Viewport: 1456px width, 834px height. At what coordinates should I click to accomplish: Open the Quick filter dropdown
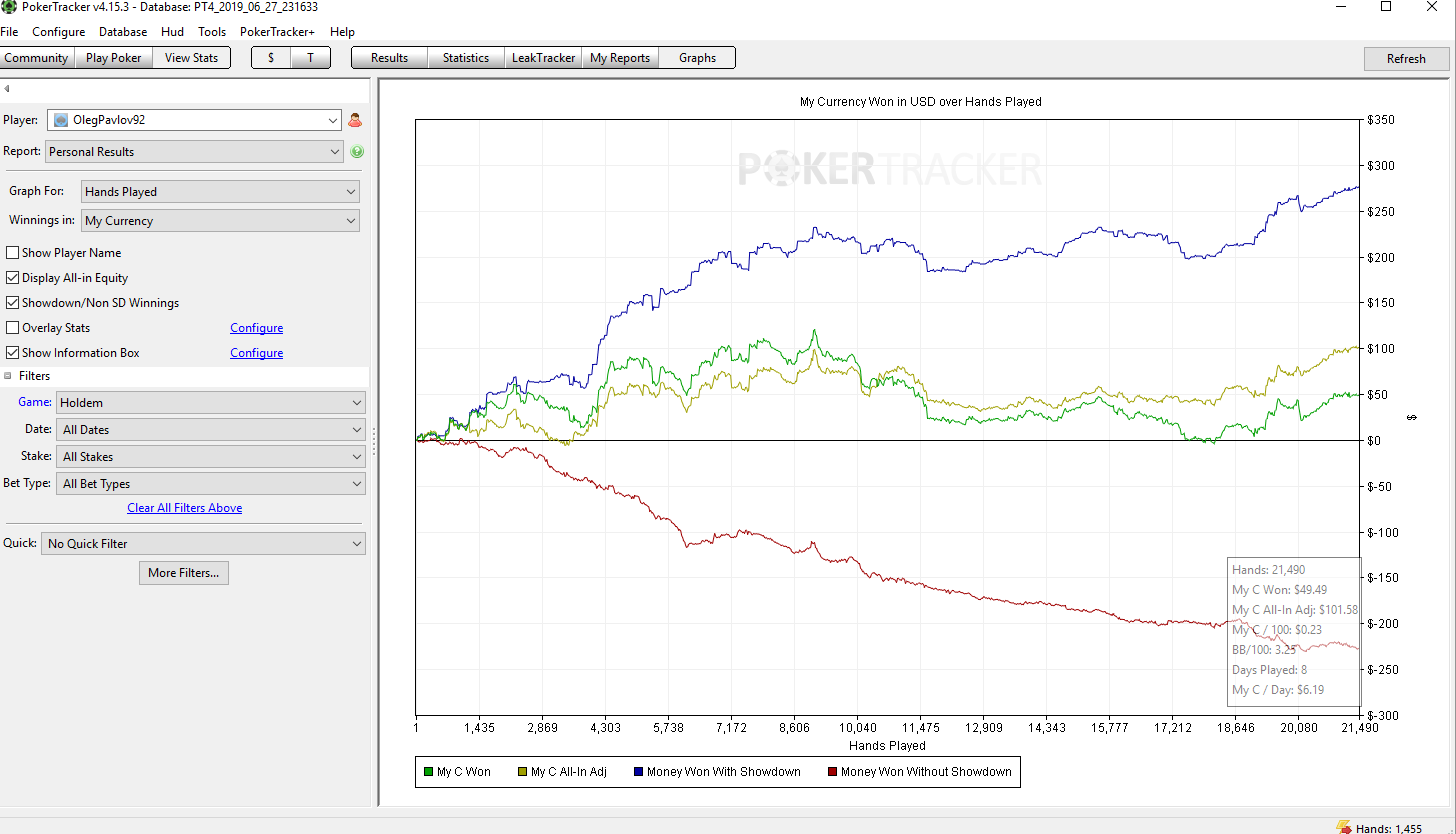click(203, 544)
